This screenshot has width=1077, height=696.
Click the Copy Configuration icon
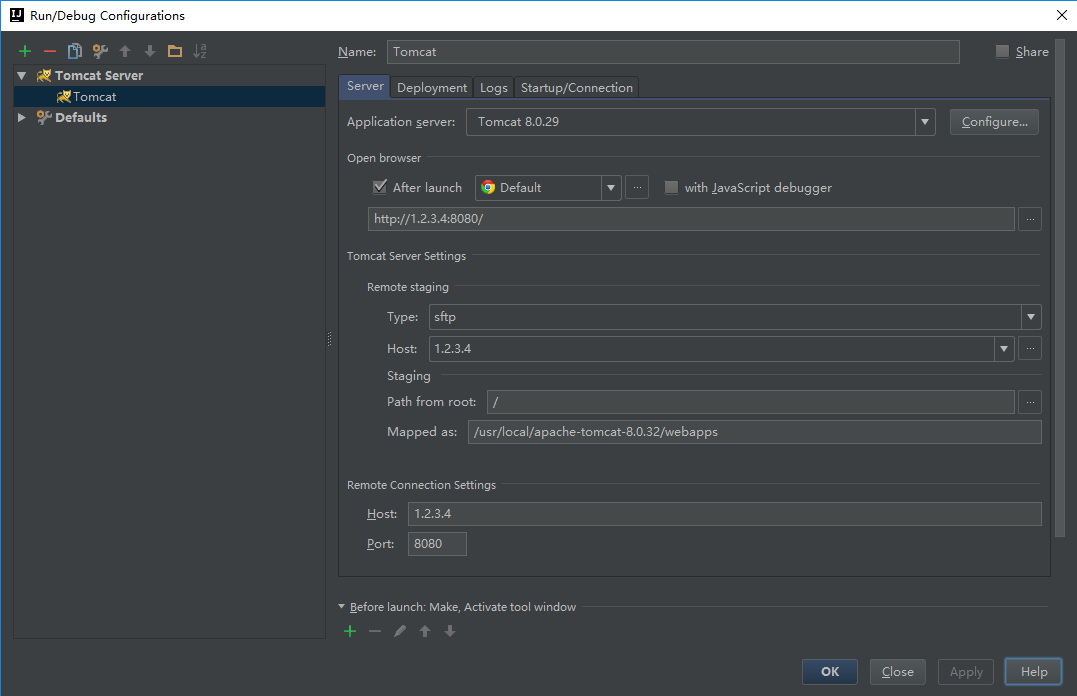75,51
